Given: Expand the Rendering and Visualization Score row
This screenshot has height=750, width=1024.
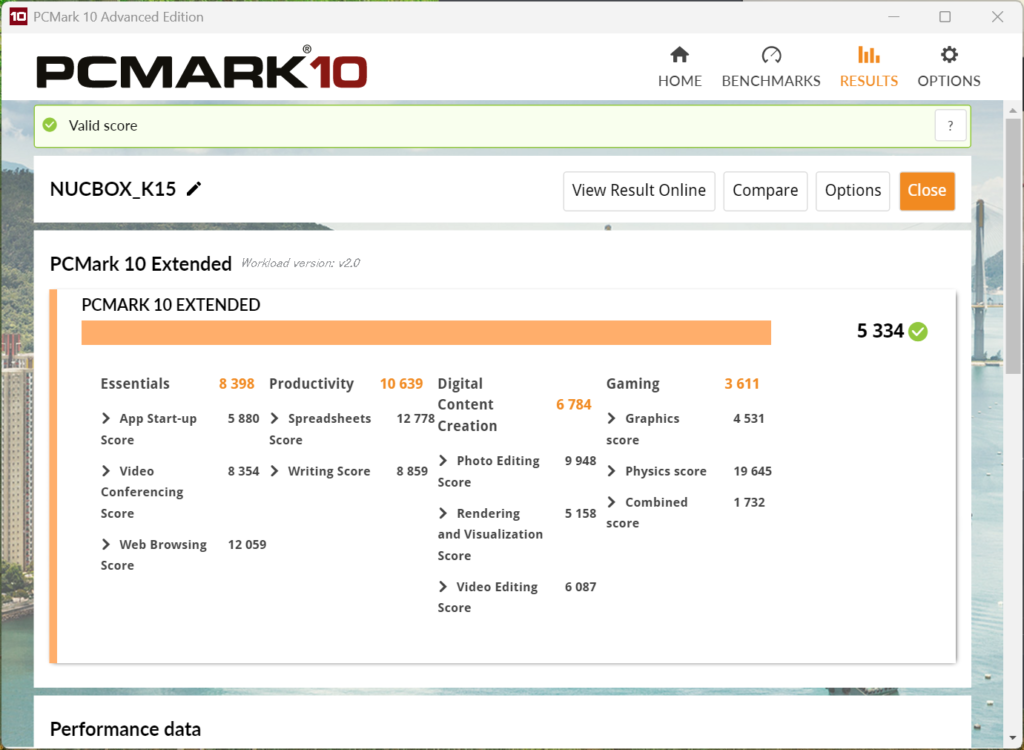Looking at the screenshot, I should click(x=443, y=513).
